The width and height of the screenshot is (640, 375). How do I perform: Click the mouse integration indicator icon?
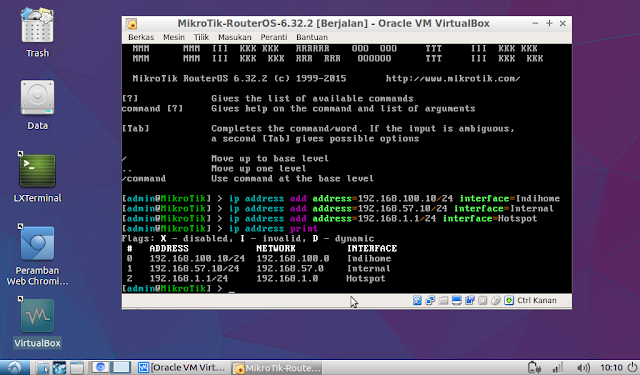point(496,300)
